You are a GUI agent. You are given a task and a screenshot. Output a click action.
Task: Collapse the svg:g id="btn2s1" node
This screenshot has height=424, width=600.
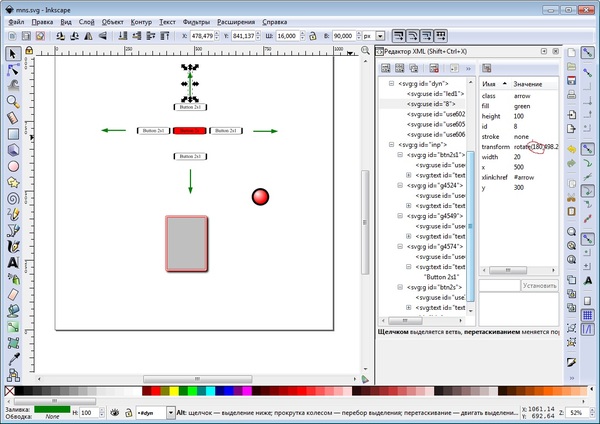tap(399, 155)
